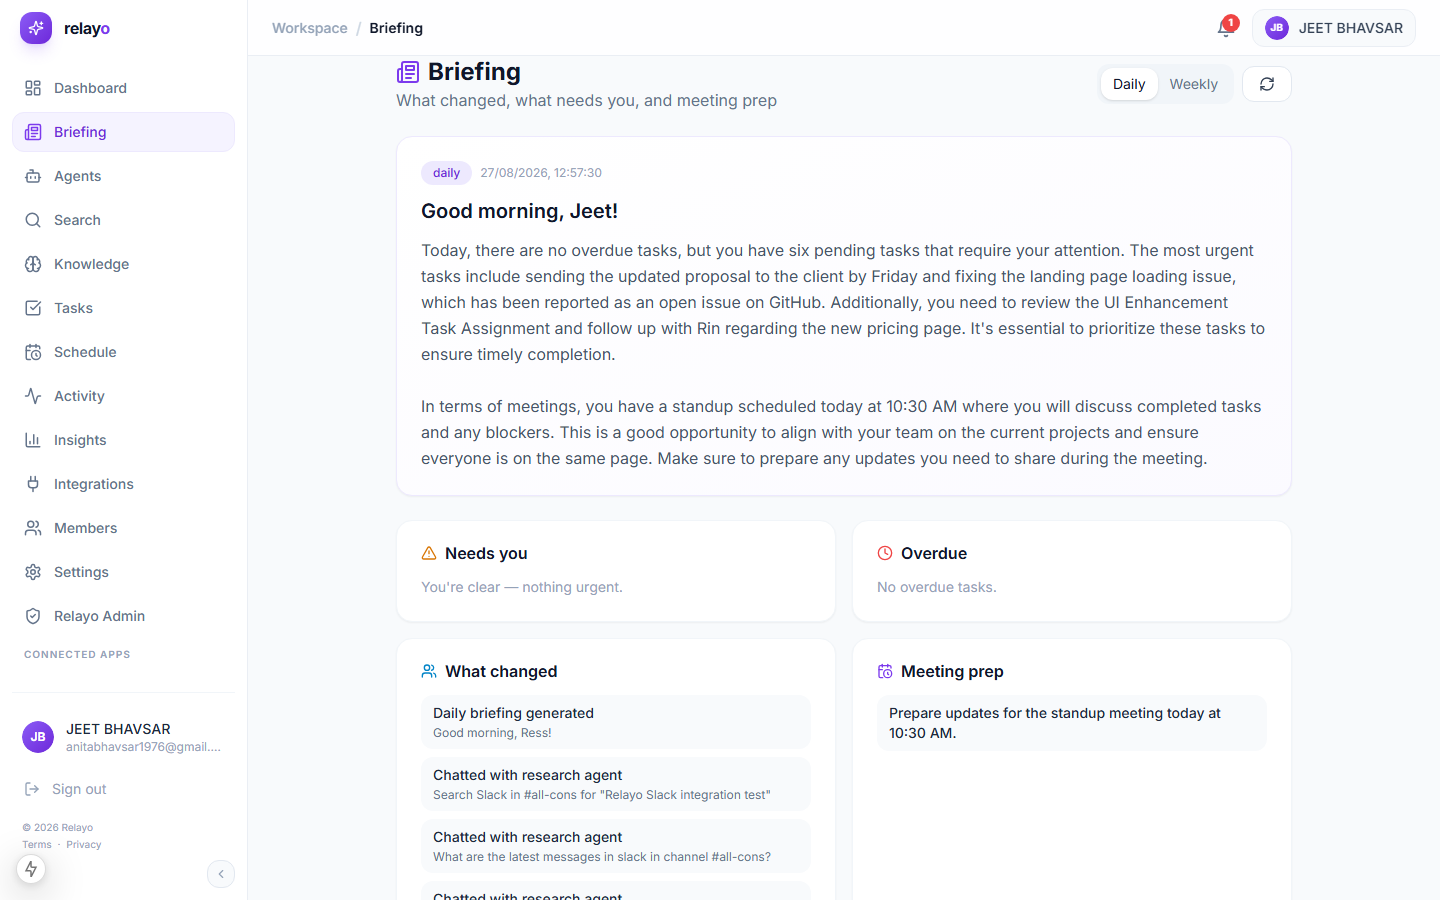Open the Daily briefing generated entry

tap(616, 722)
